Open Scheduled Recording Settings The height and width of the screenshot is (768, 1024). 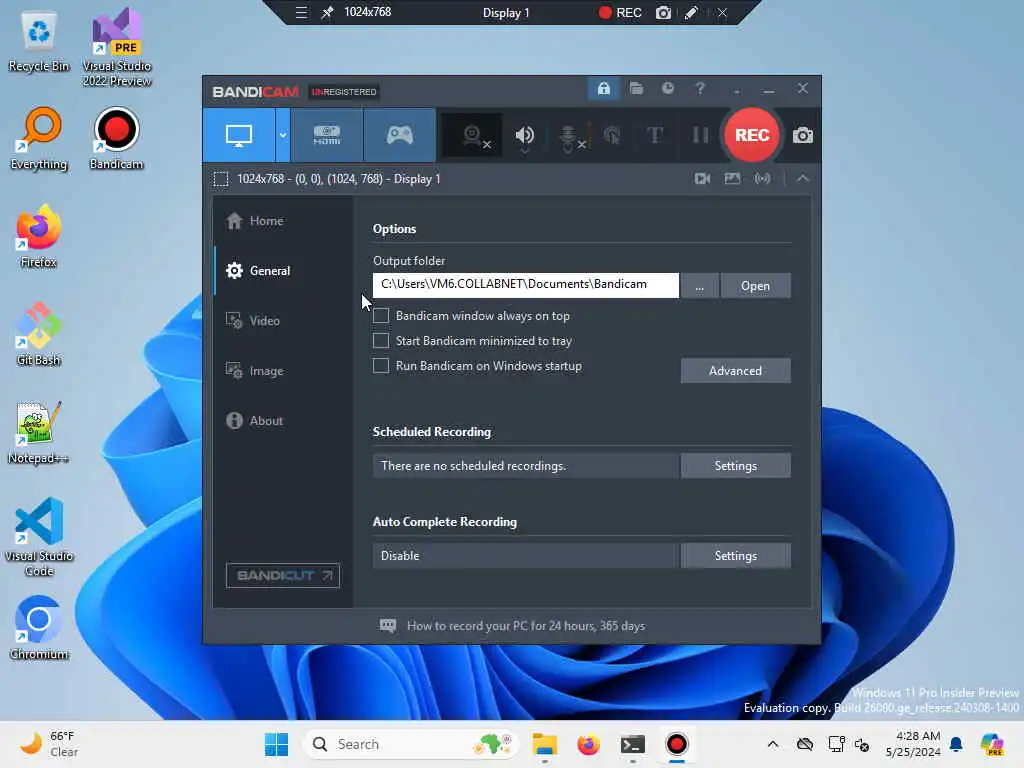point(735,466)
